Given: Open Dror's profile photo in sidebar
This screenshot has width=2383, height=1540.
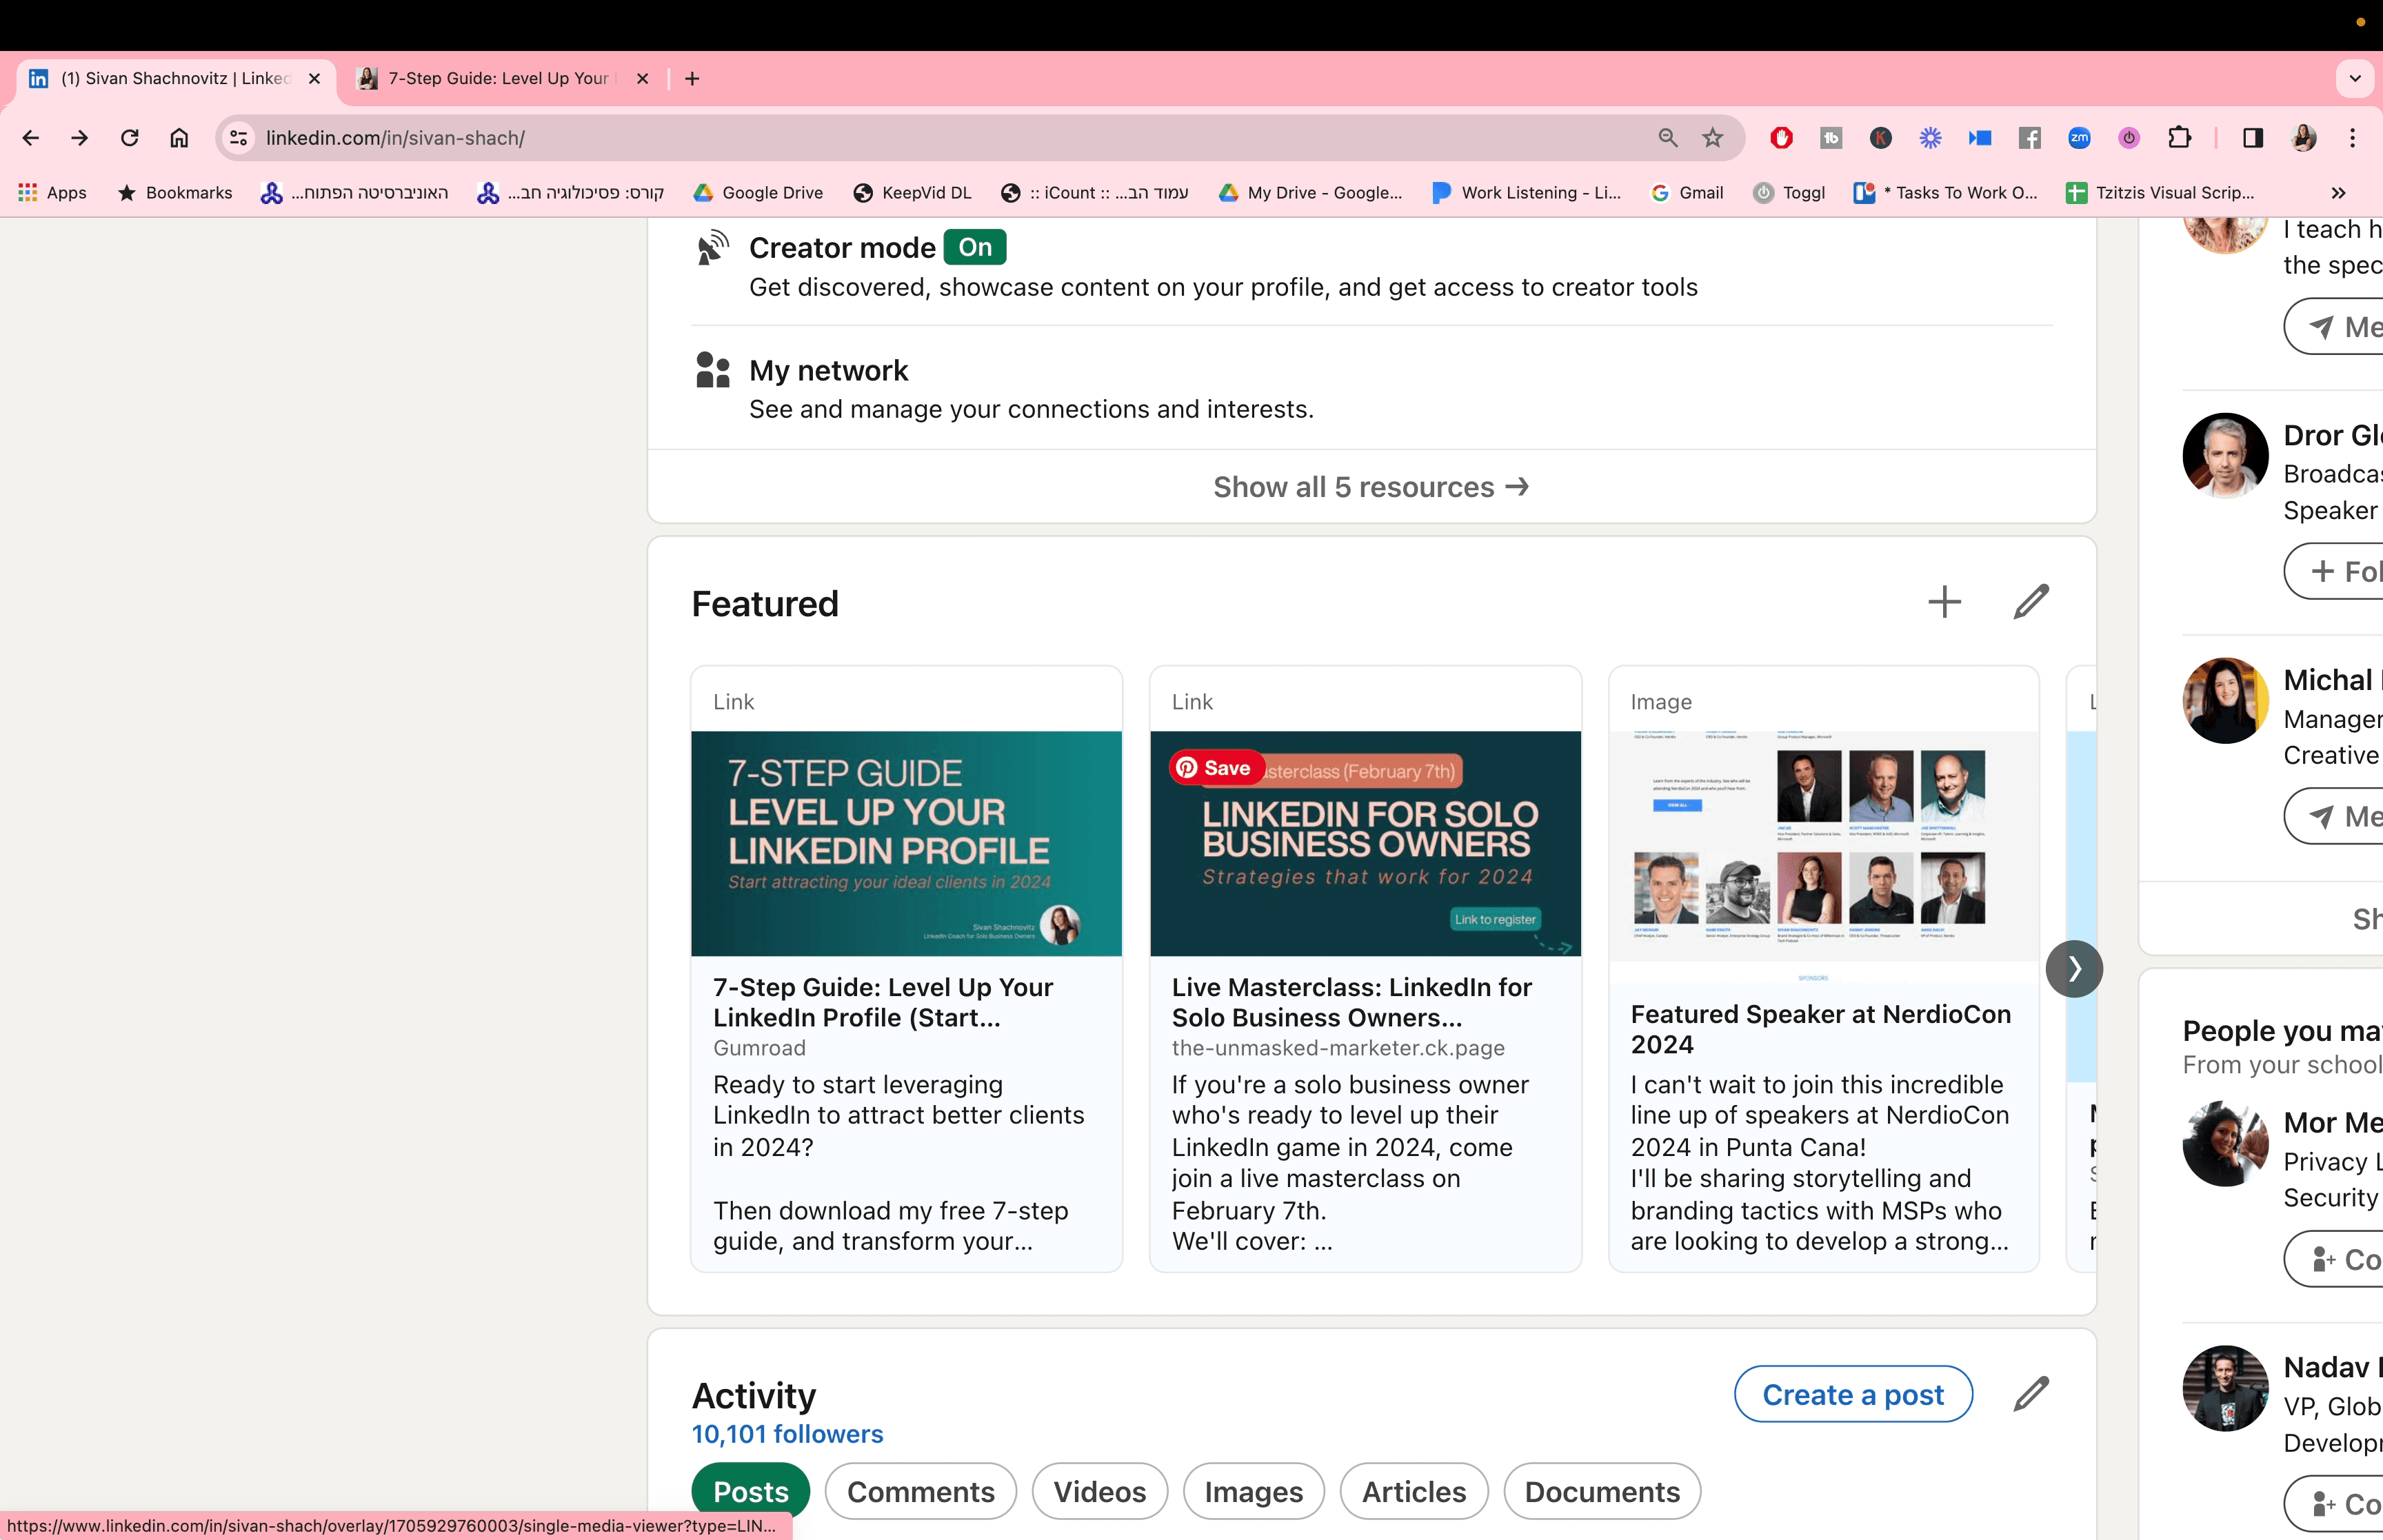Looking at the screenshot, I should click(2225, 455).
